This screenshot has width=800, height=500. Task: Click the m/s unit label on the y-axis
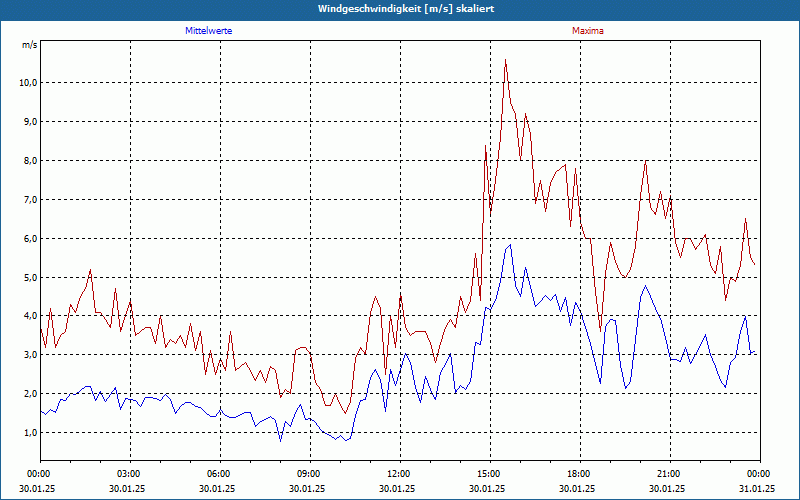(29, 45)
